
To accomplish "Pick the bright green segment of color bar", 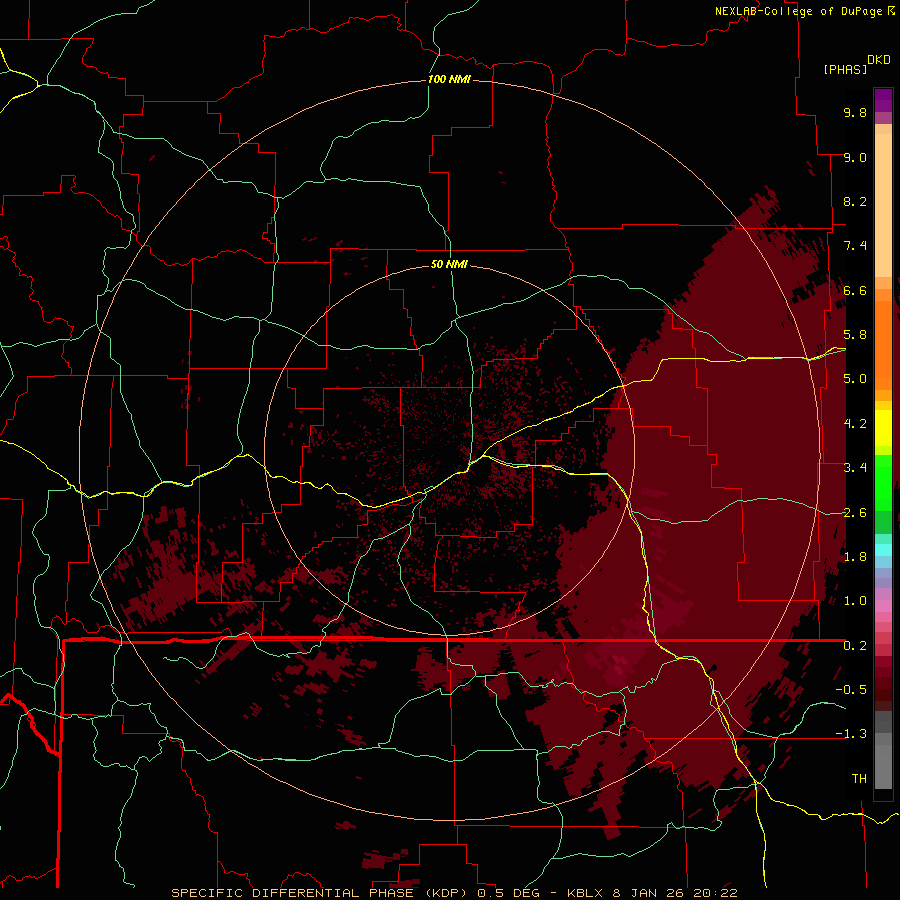I will (x=883, y=482).
